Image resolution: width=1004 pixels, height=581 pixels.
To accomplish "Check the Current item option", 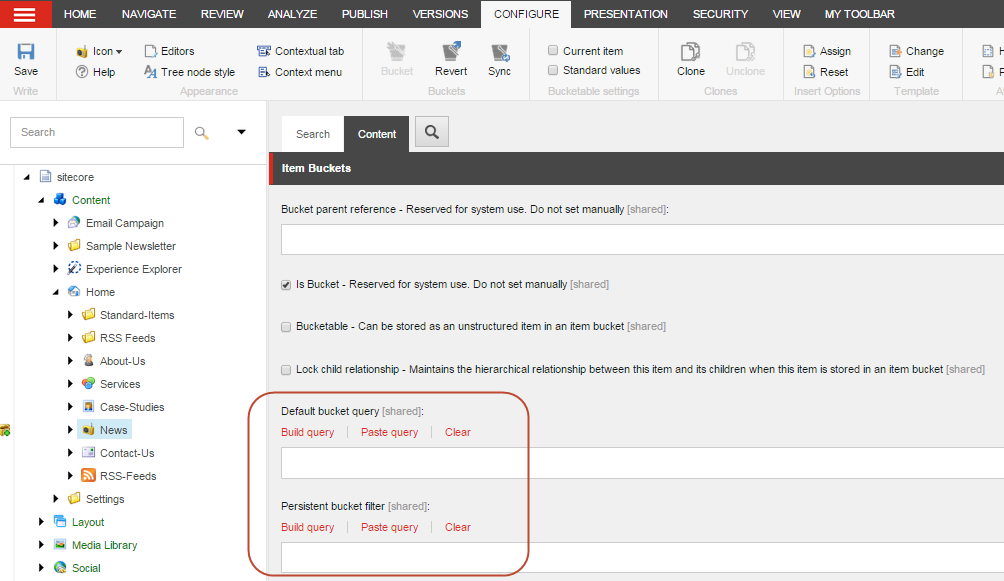I will (552, 50).
